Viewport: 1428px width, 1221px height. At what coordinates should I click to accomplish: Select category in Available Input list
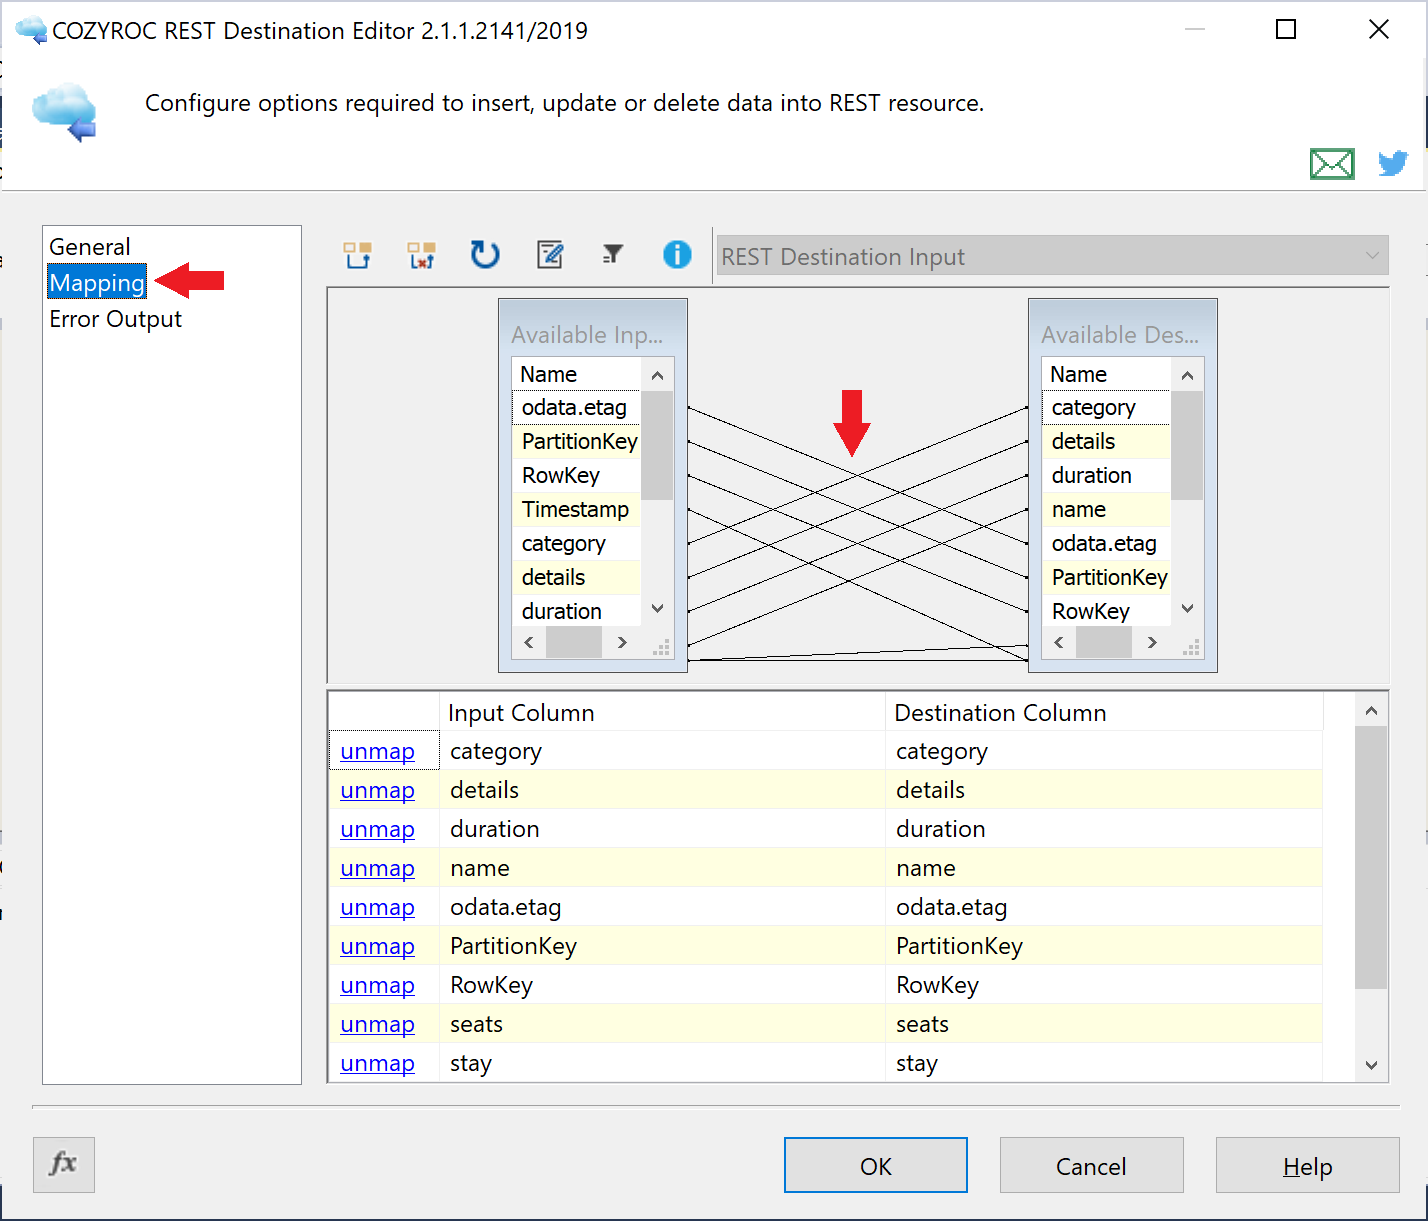(576, 543)
